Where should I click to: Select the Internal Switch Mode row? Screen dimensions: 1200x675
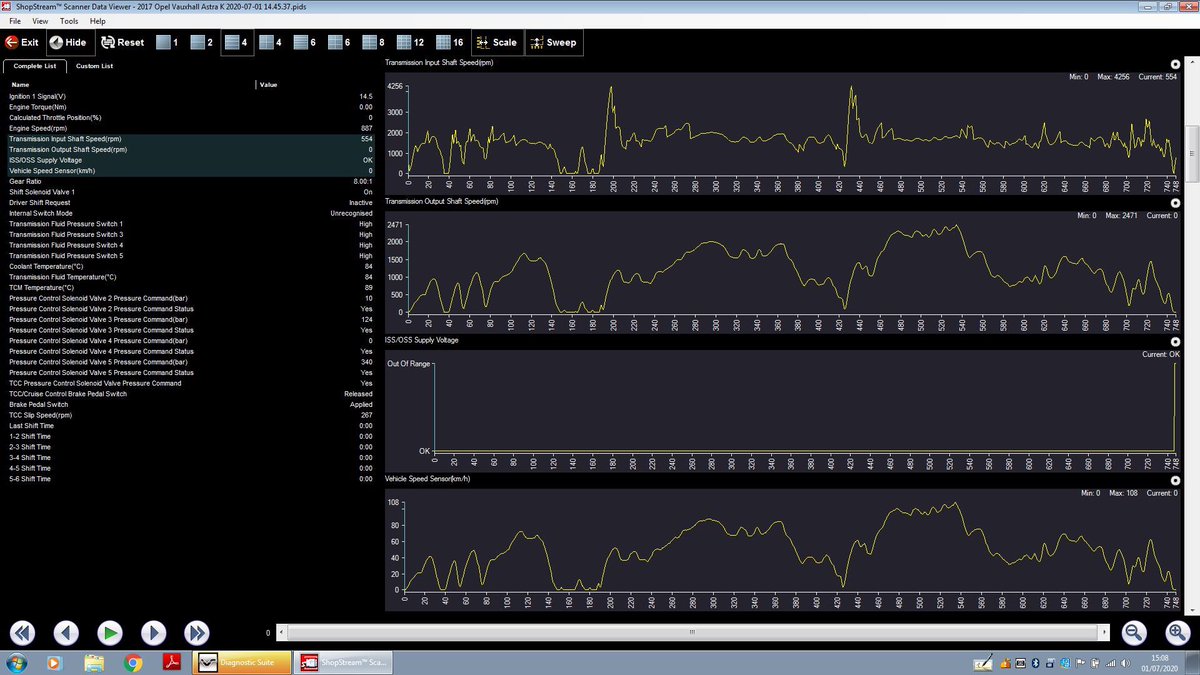(x=190, y=213)
